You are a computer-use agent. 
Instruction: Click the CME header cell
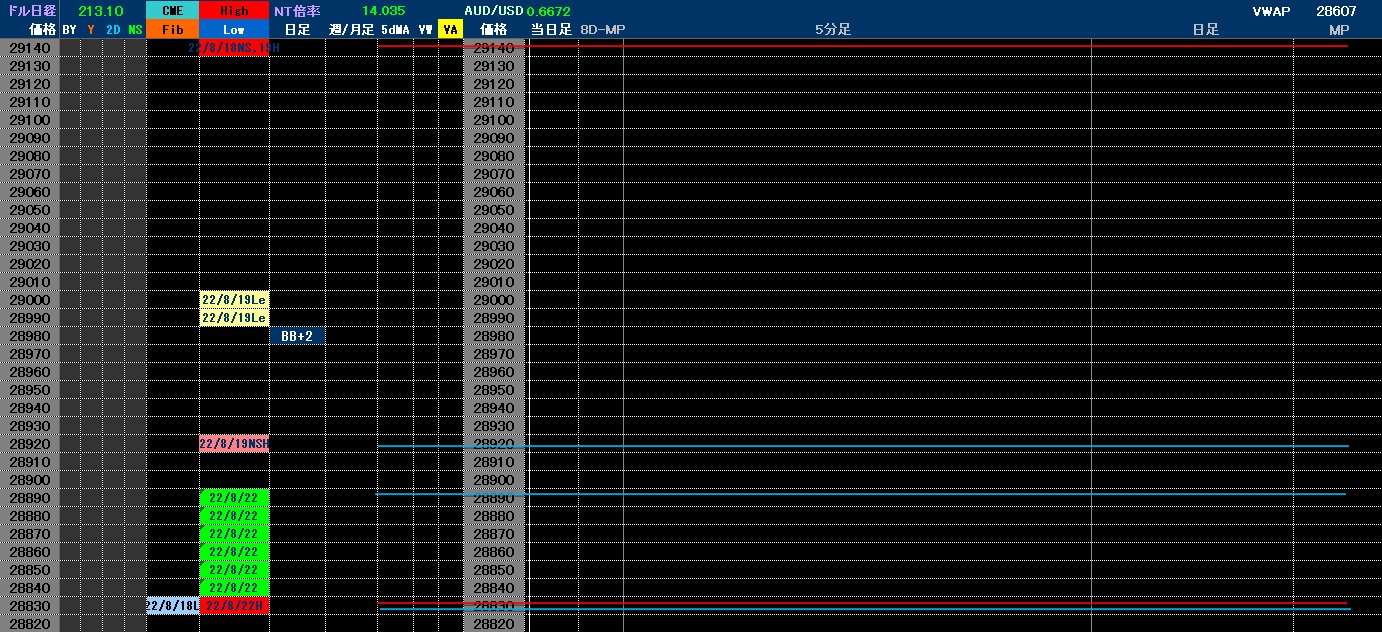[x=172, y=11]
